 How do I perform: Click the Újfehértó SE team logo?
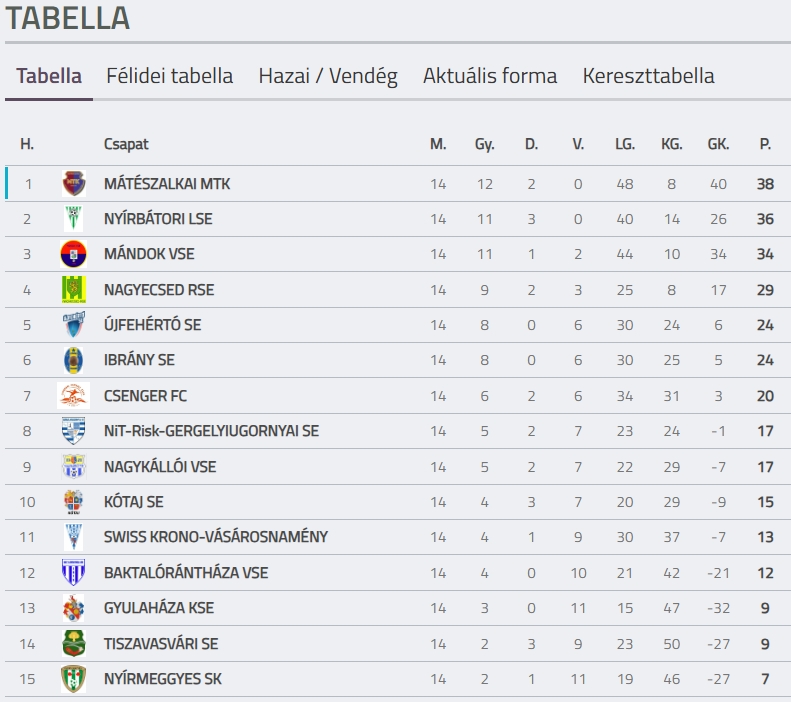(x=73, y=325)
